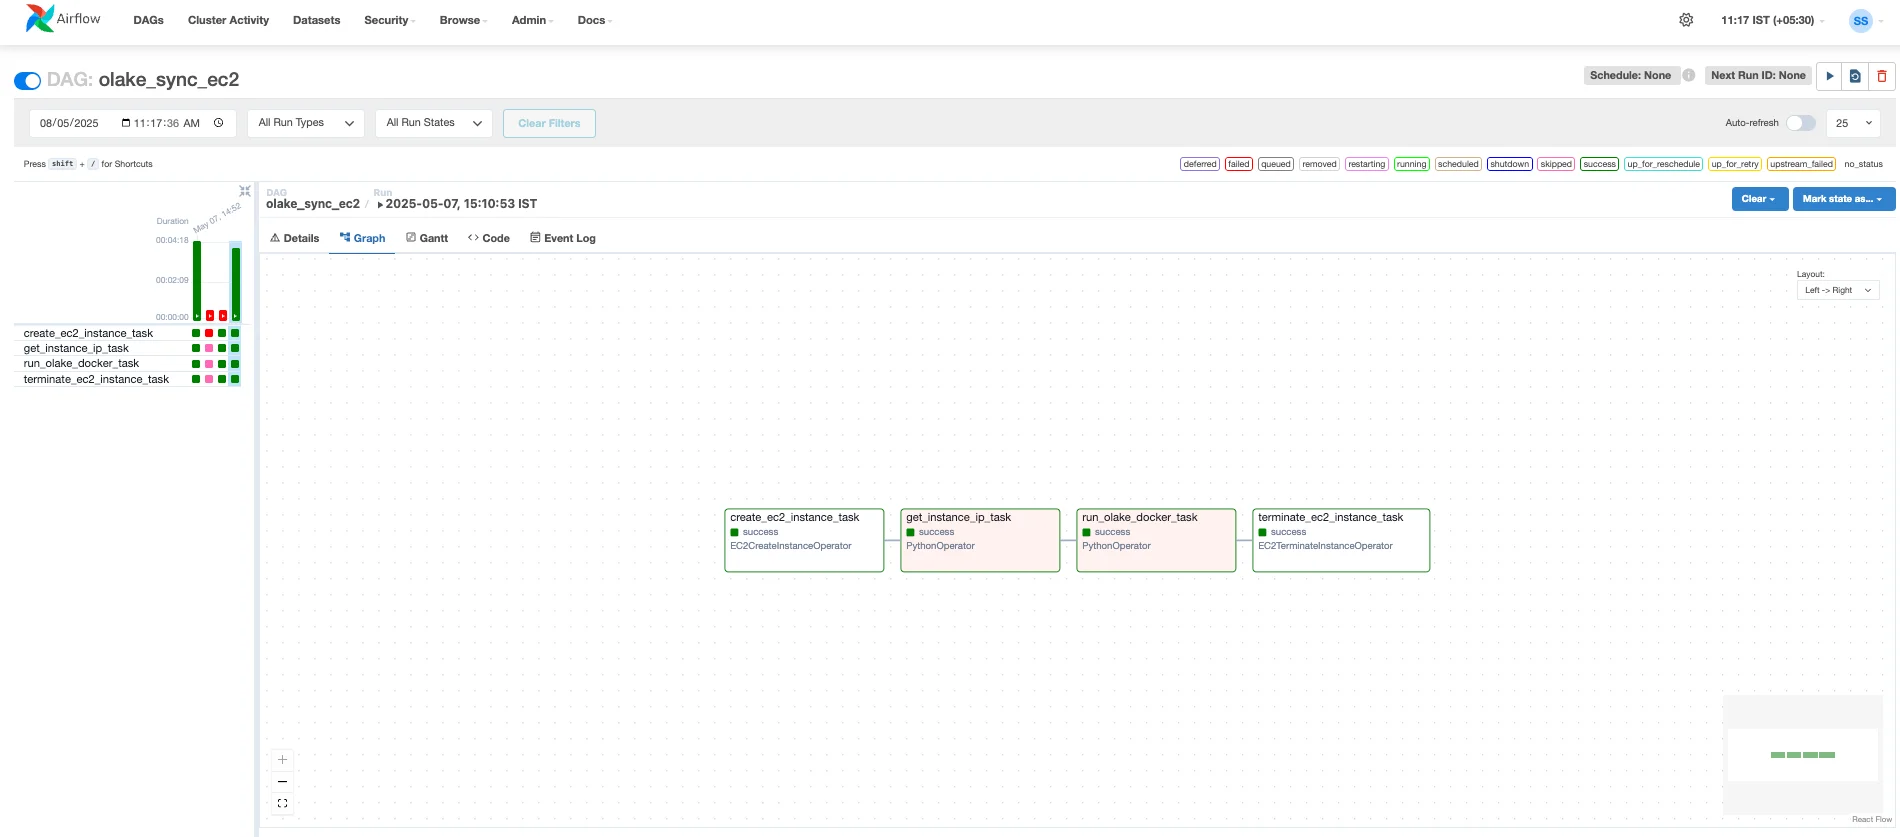Open the Layout Left -> Right dropdown
The width and height of the screenshot is (1900, 837).
coord(1837,290)
